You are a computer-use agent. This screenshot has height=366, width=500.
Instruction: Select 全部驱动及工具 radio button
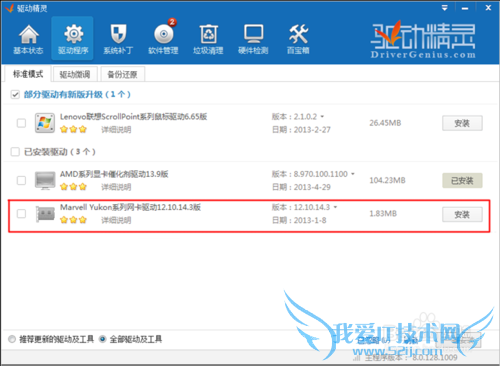(x=102, y=339)
